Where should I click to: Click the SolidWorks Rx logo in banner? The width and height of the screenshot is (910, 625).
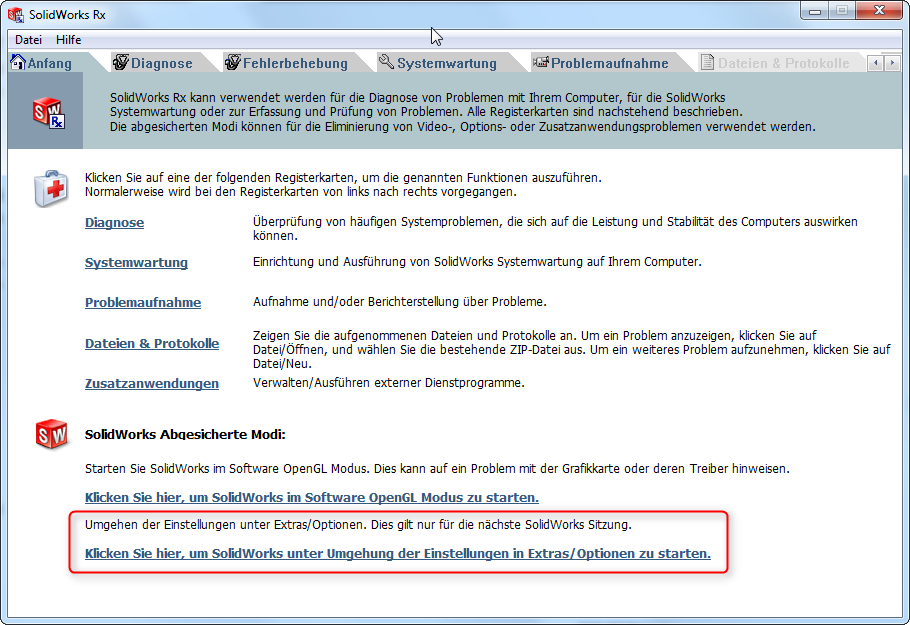tap(49, 113)
